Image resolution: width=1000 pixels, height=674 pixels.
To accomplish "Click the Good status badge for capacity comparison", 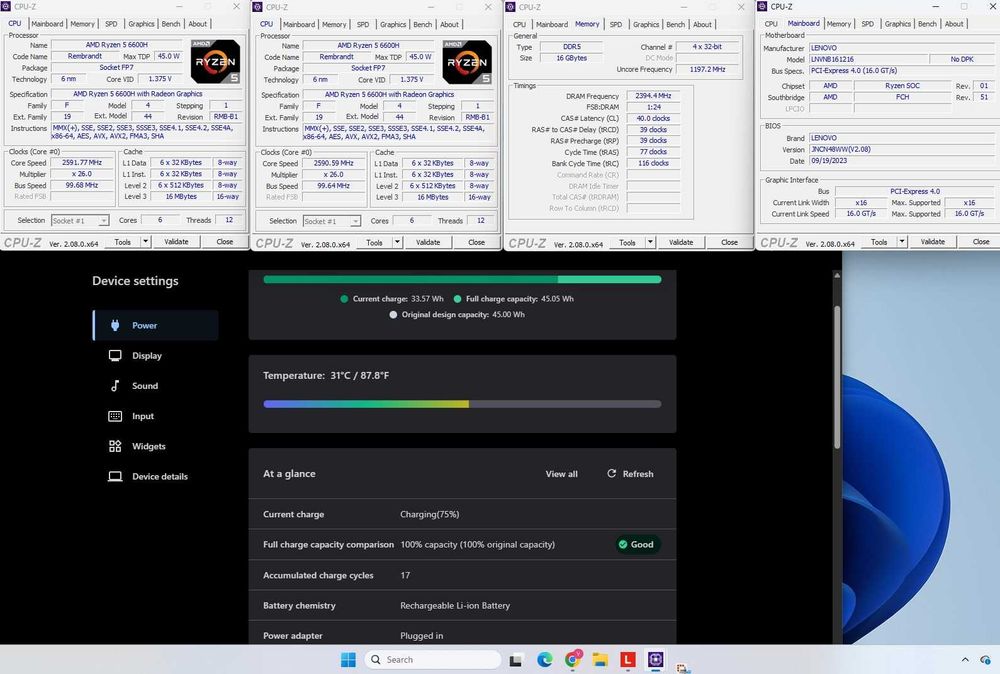I will pyautogui.click(x=637, y=545).
